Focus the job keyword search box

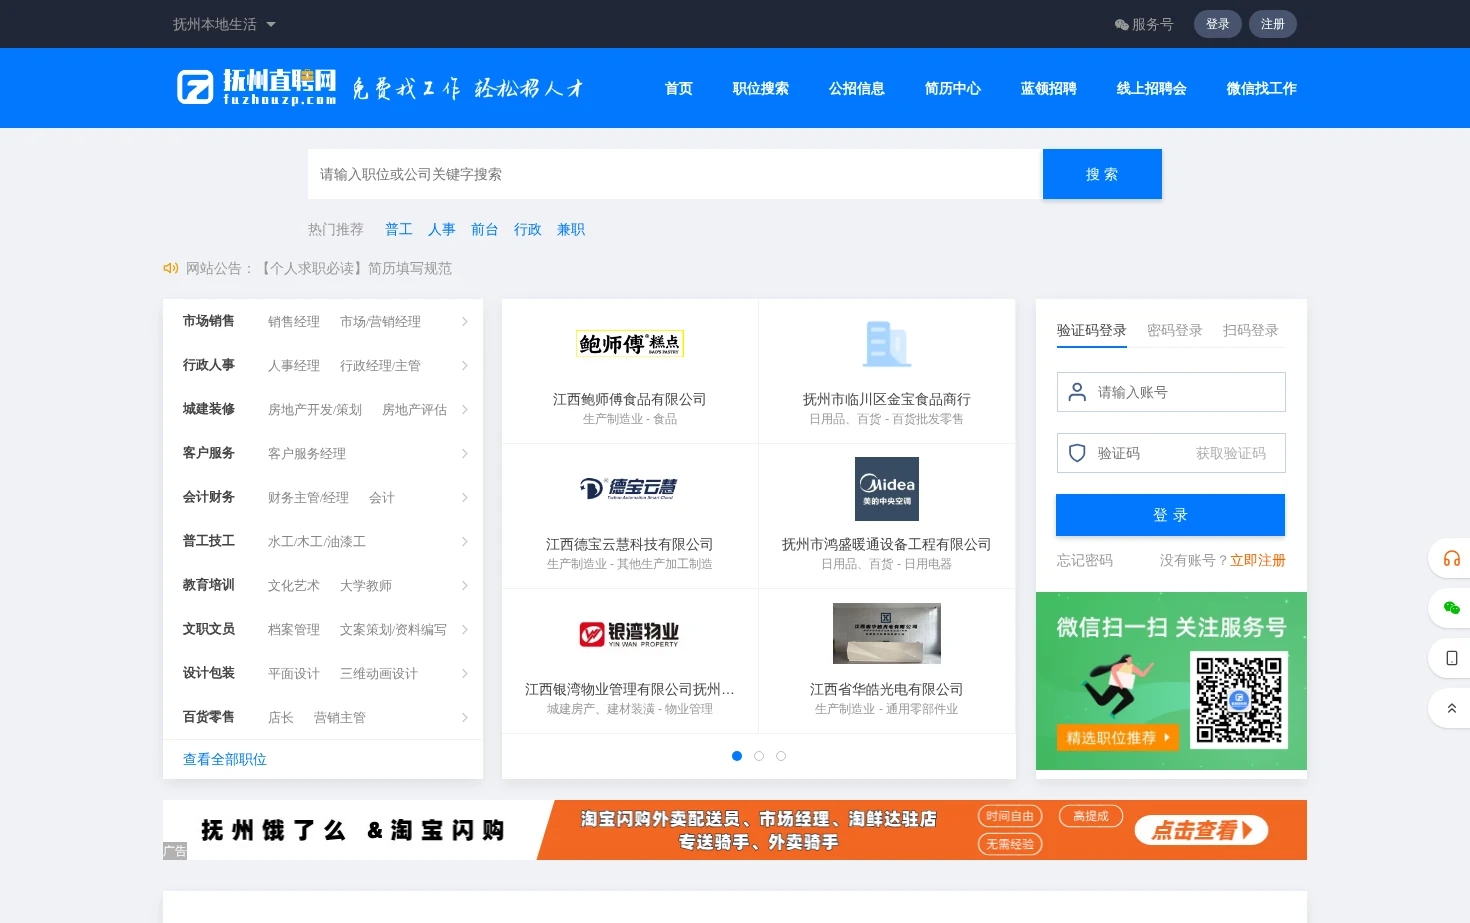pyautogui.click(x=675, y=174)
